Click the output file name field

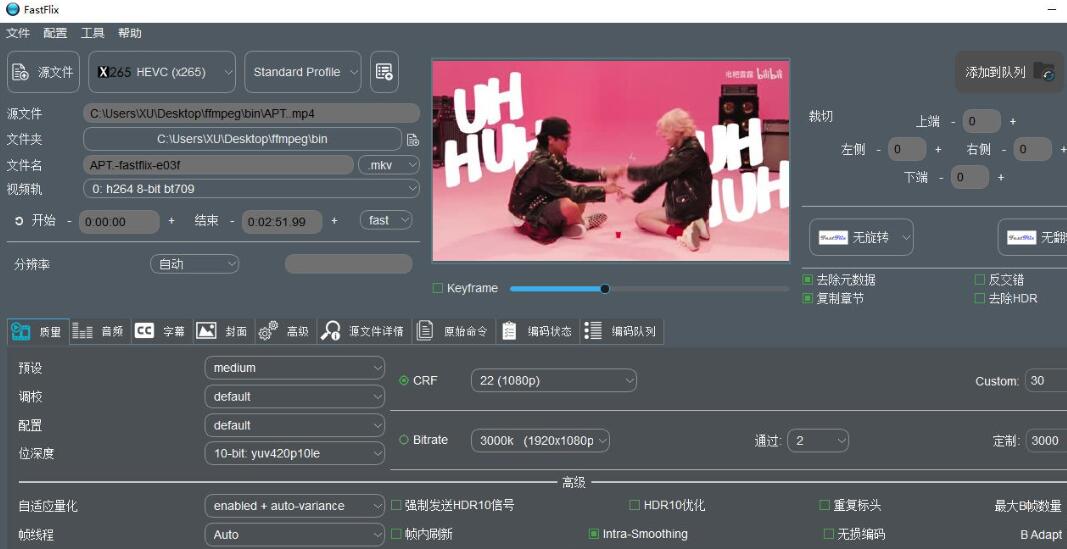coord(219,165)
